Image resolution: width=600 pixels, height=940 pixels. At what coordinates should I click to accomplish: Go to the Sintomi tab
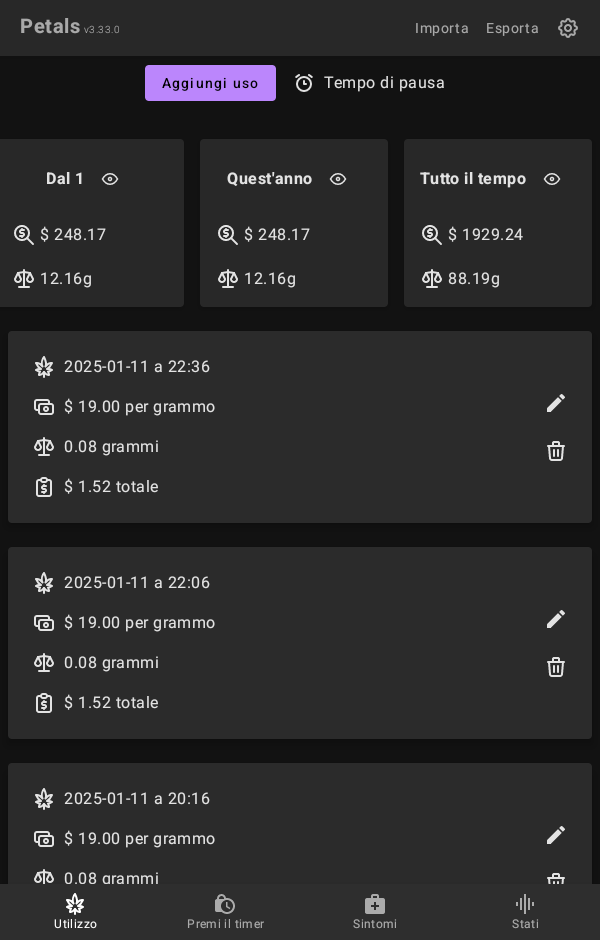375,911
